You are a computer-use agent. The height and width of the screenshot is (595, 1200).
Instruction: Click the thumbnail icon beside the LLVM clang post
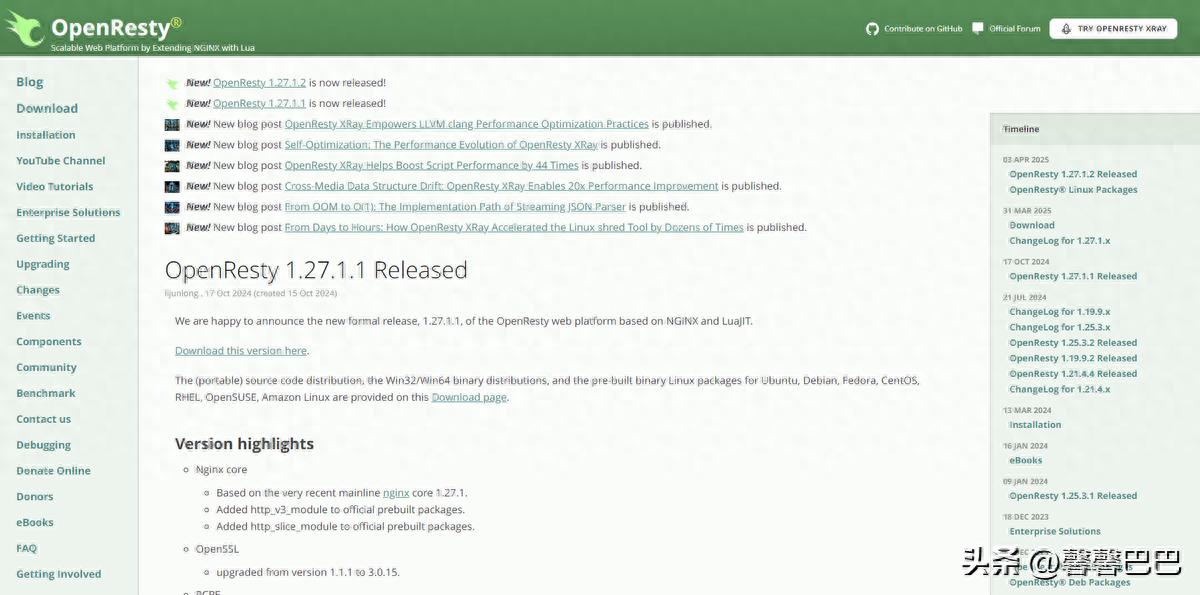(x=173, y=124)
